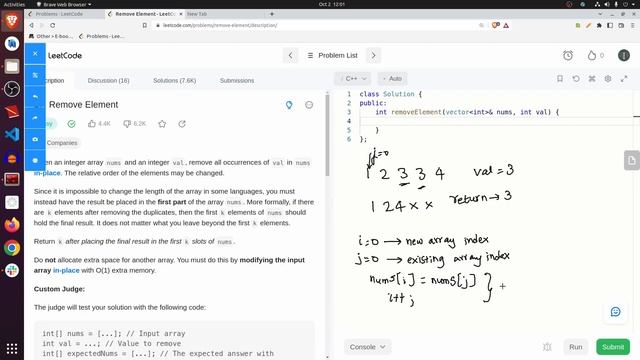
Task: Switch to the Discussion (16) tab
Action: tap(109, 80)
